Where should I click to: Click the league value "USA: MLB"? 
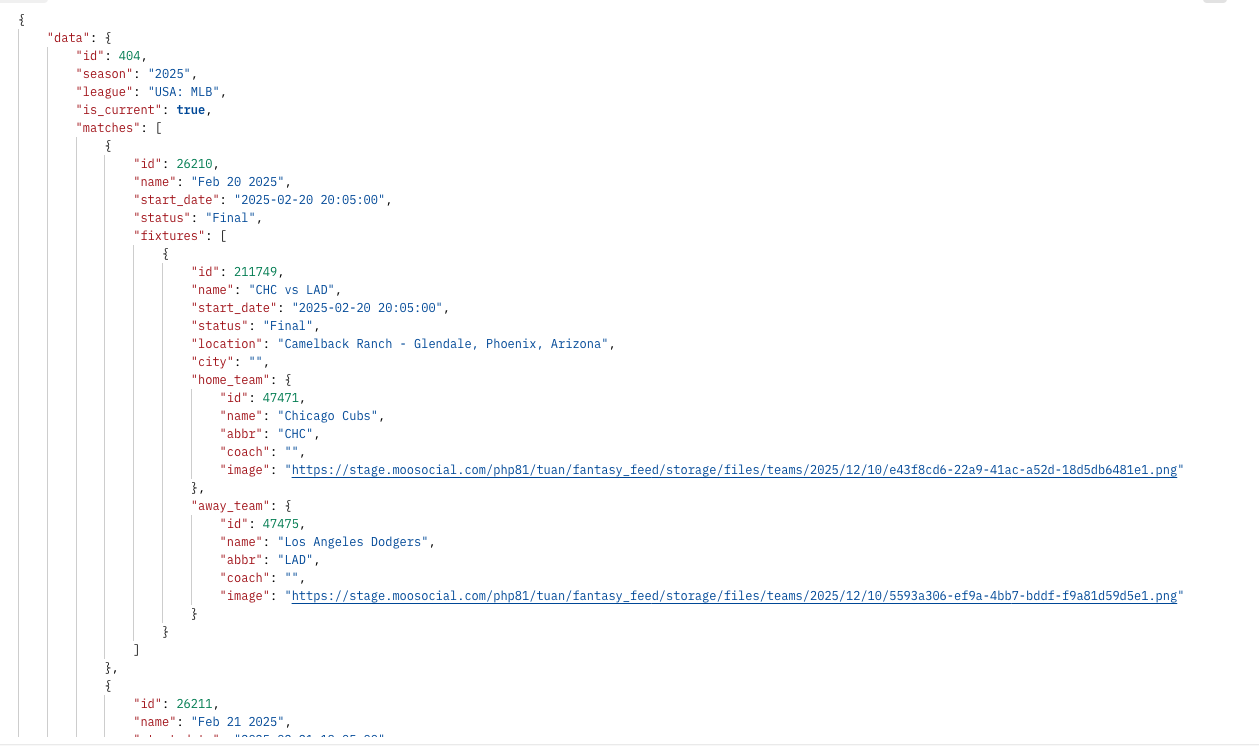184,92
